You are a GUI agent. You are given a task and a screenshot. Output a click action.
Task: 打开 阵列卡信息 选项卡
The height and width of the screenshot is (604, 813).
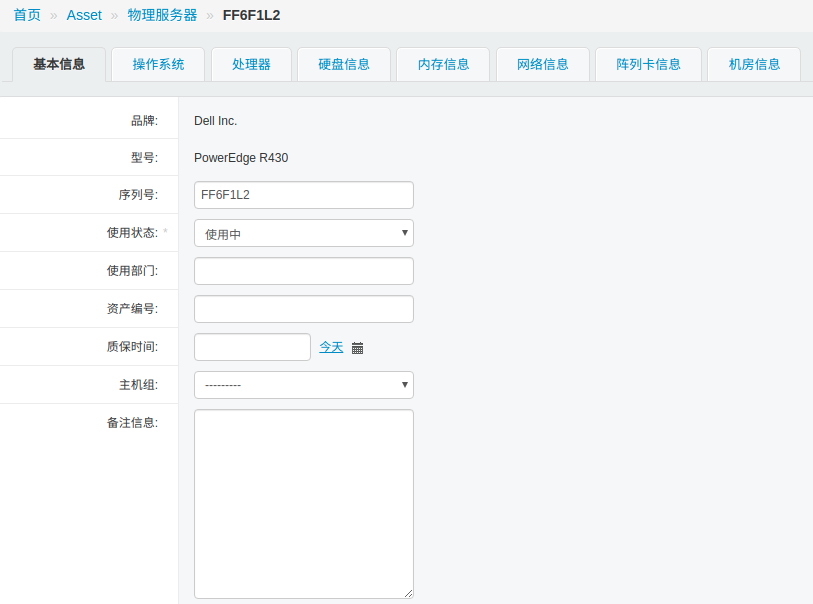647,63
